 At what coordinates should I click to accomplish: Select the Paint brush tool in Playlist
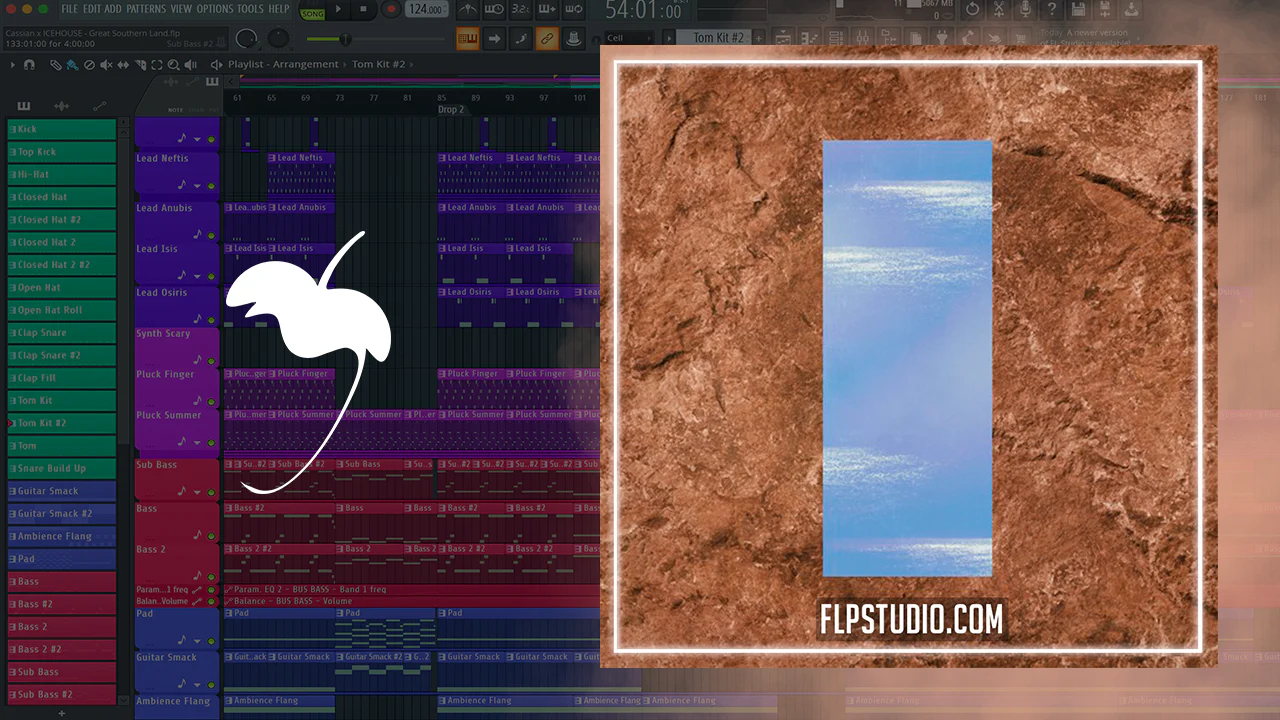pos(73,65)
